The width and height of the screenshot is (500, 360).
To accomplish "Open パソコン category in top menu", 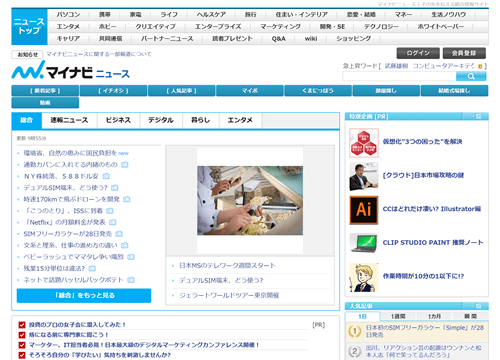I will tap(68, 15).
